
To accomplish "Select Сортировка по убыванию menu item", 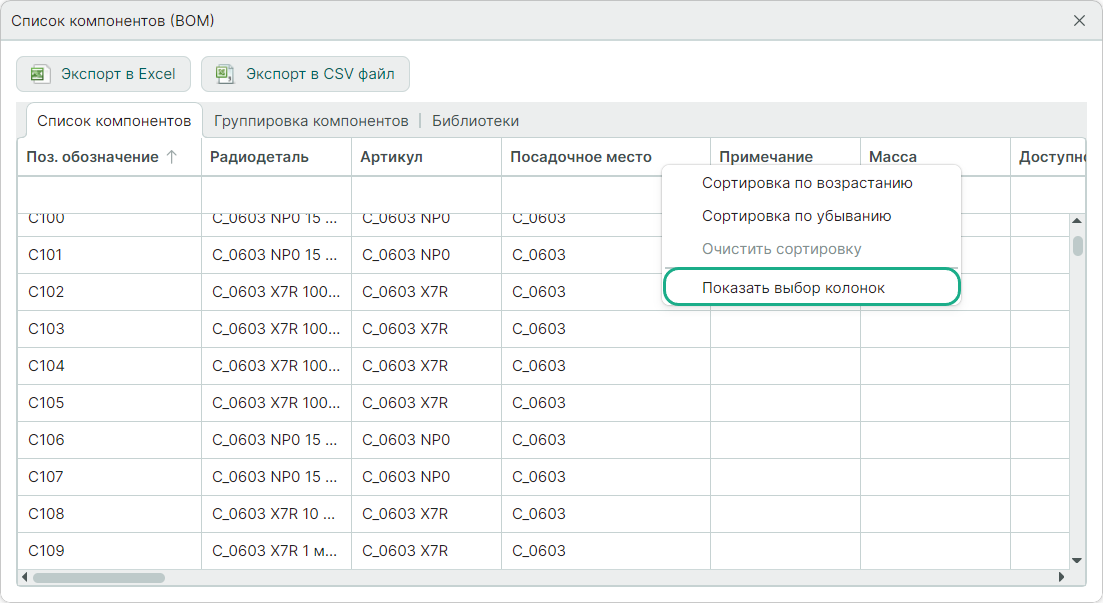I will (x=796, y=216).
